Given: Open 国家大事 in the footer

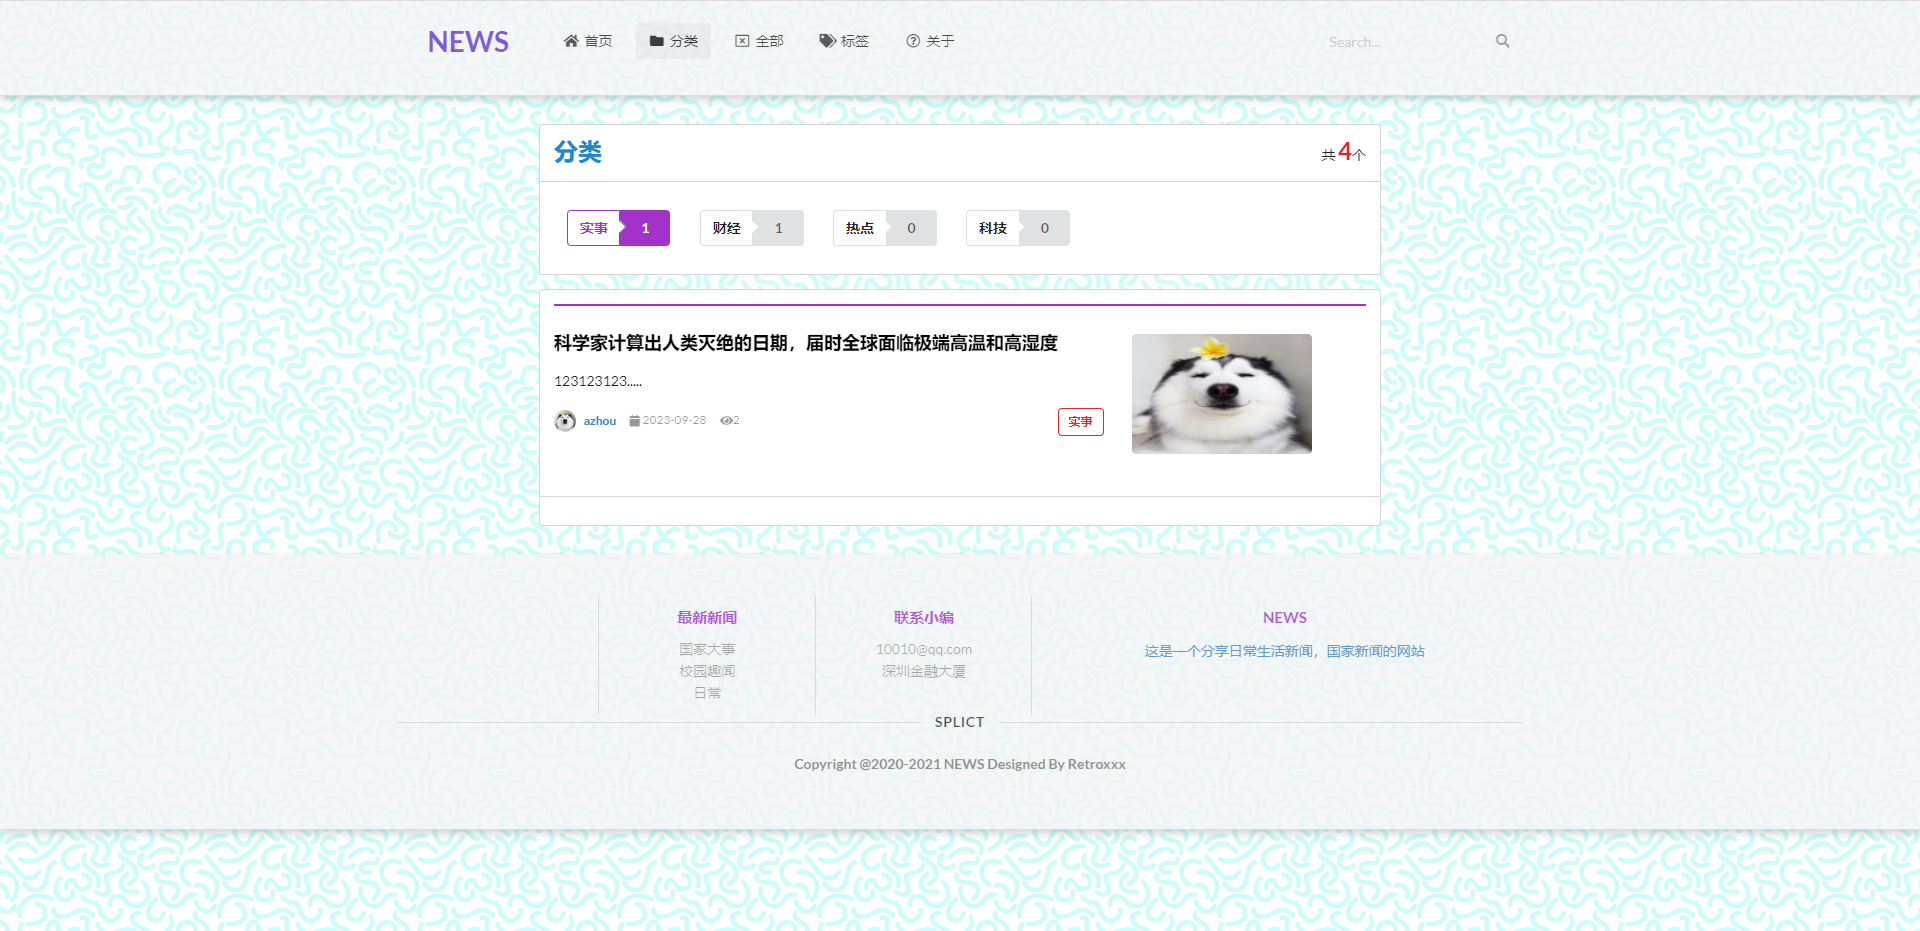Looking at the screenshot, I should [707, 650].
